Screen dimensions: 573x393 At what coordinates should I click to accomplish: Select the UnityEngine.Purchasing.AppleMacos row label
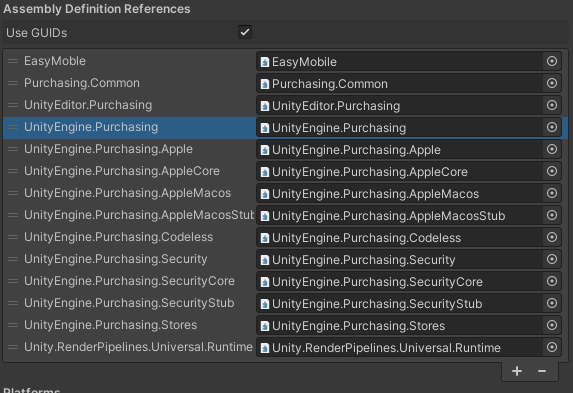pyautogui.click(x=128, y=193)
